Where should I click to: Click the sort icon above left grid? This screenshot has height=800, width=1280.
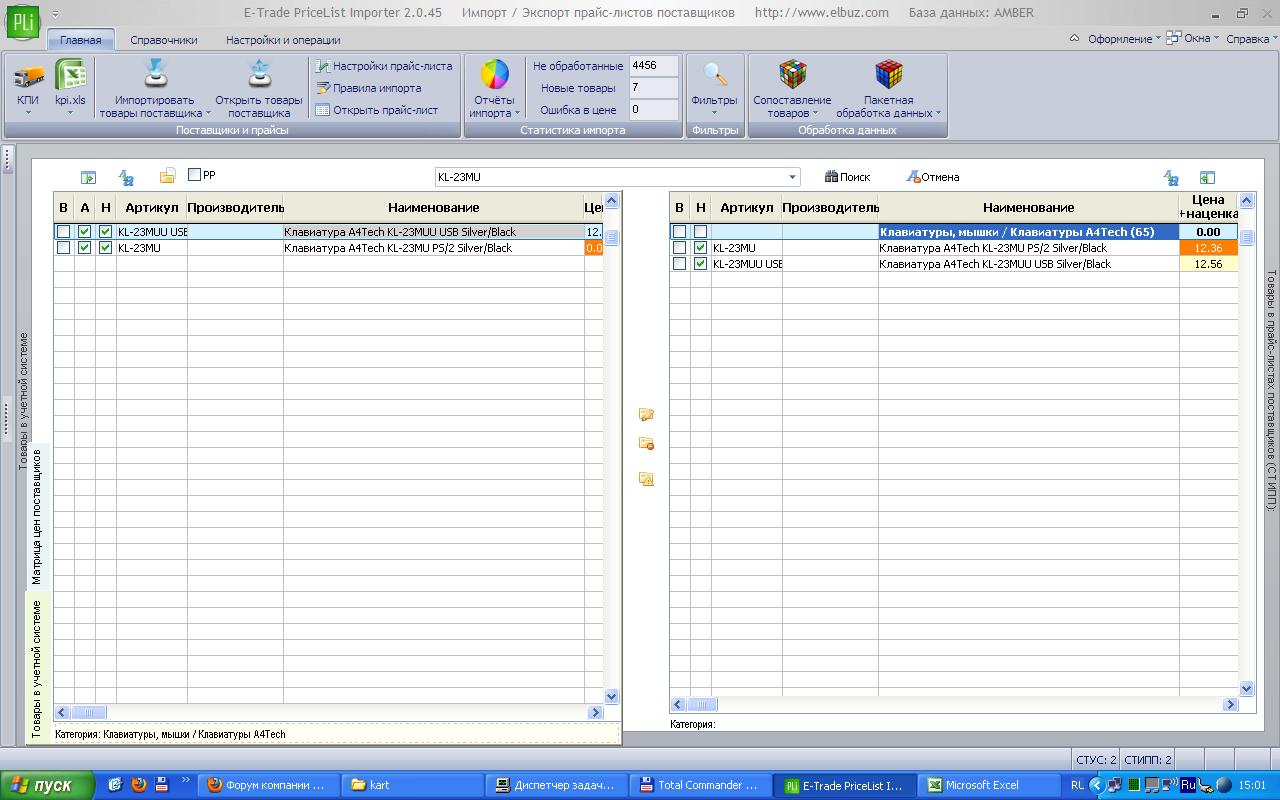126,178
